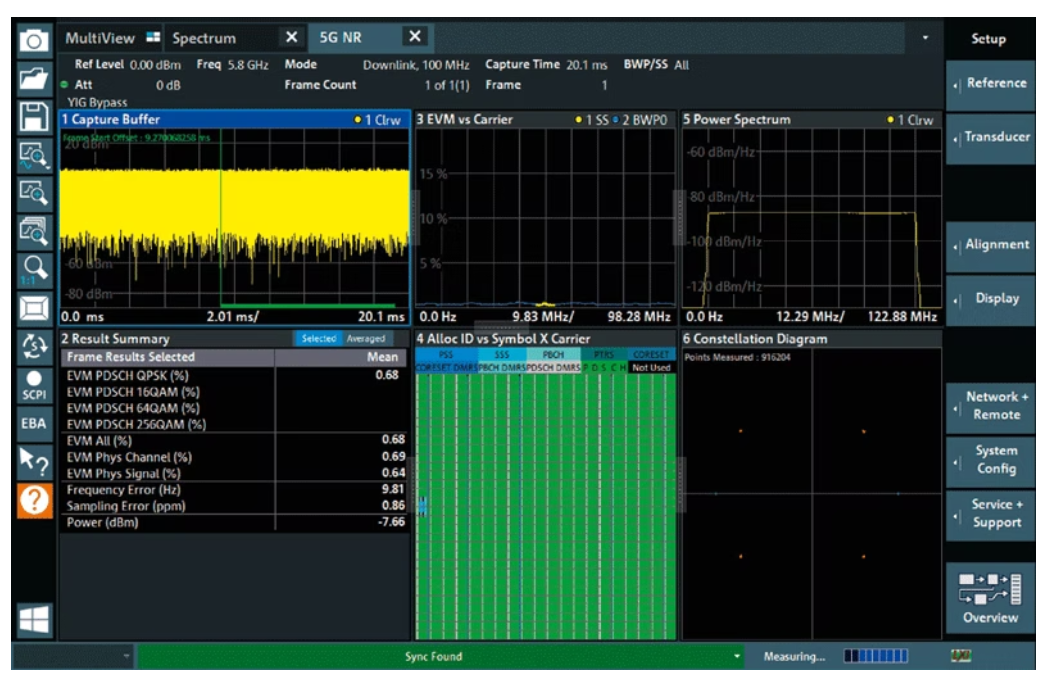The height and width of the screenshot is (683, 1046).
Task: Switch to the Spectrum tab
Action: (x=205, y=38)
